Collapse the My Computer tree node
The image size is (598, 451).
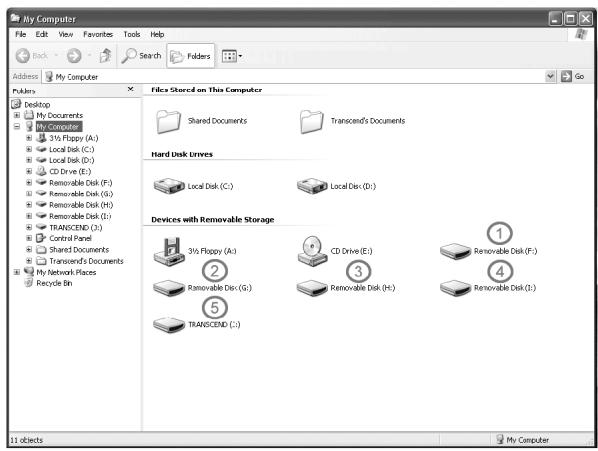pyautogui.click(x=17, y=126)
